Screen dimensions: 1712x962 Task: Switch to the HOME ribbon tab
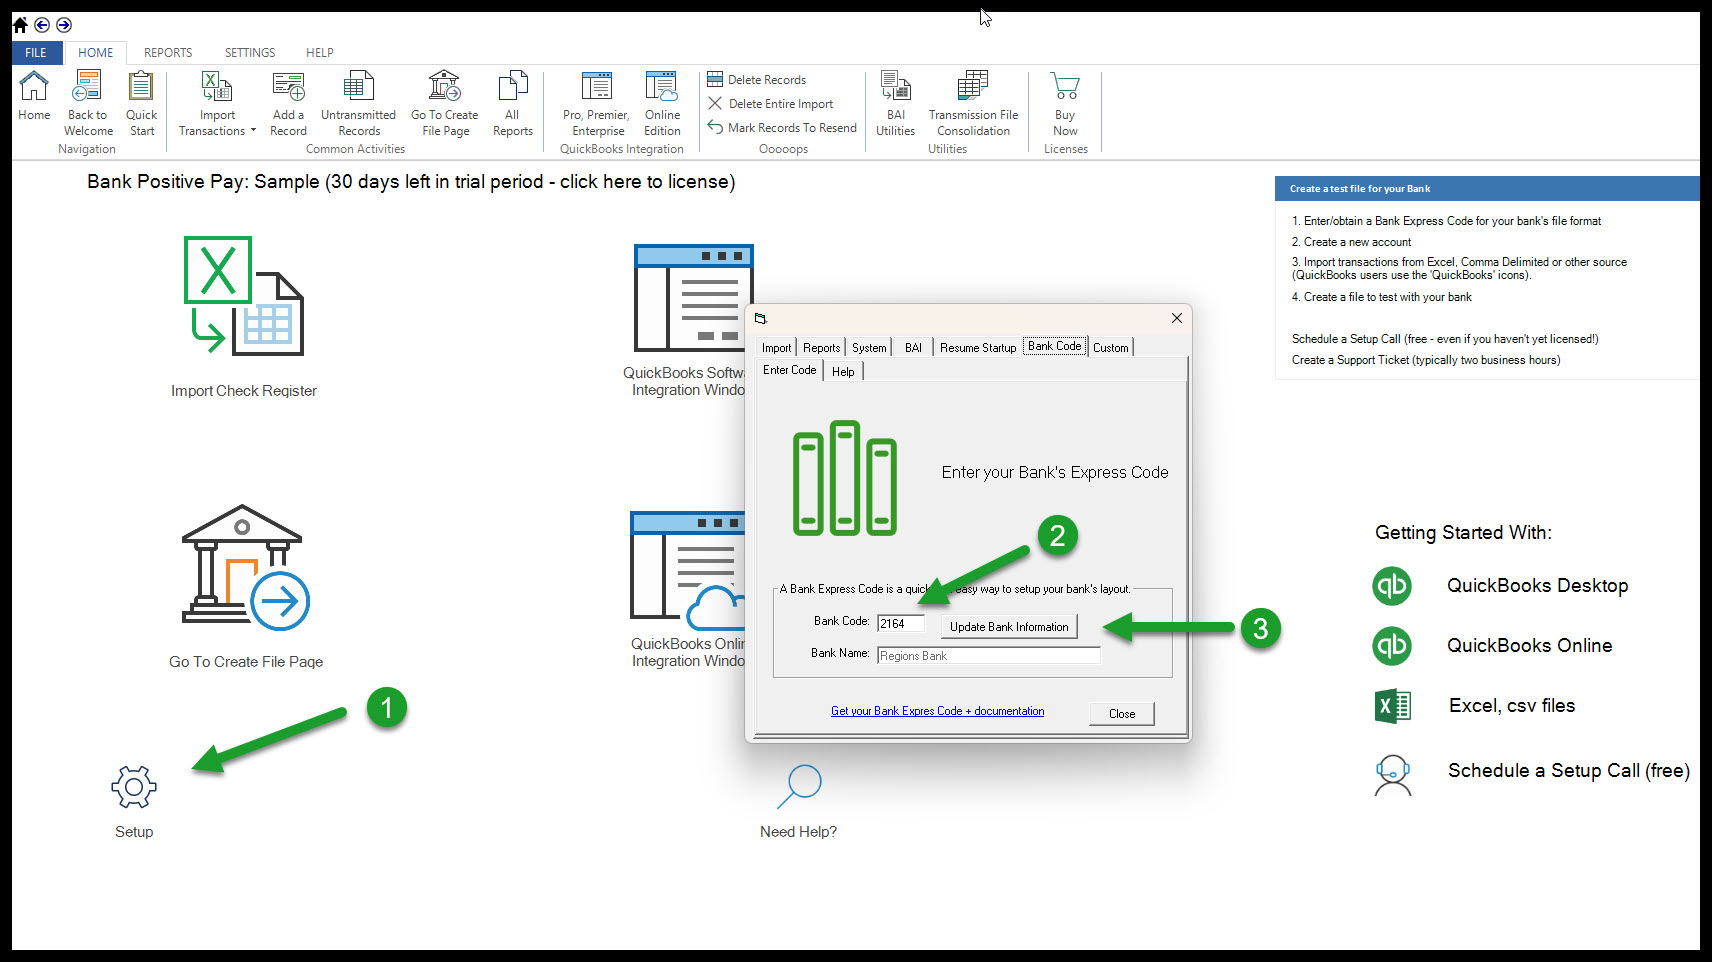tap(96, 53)
